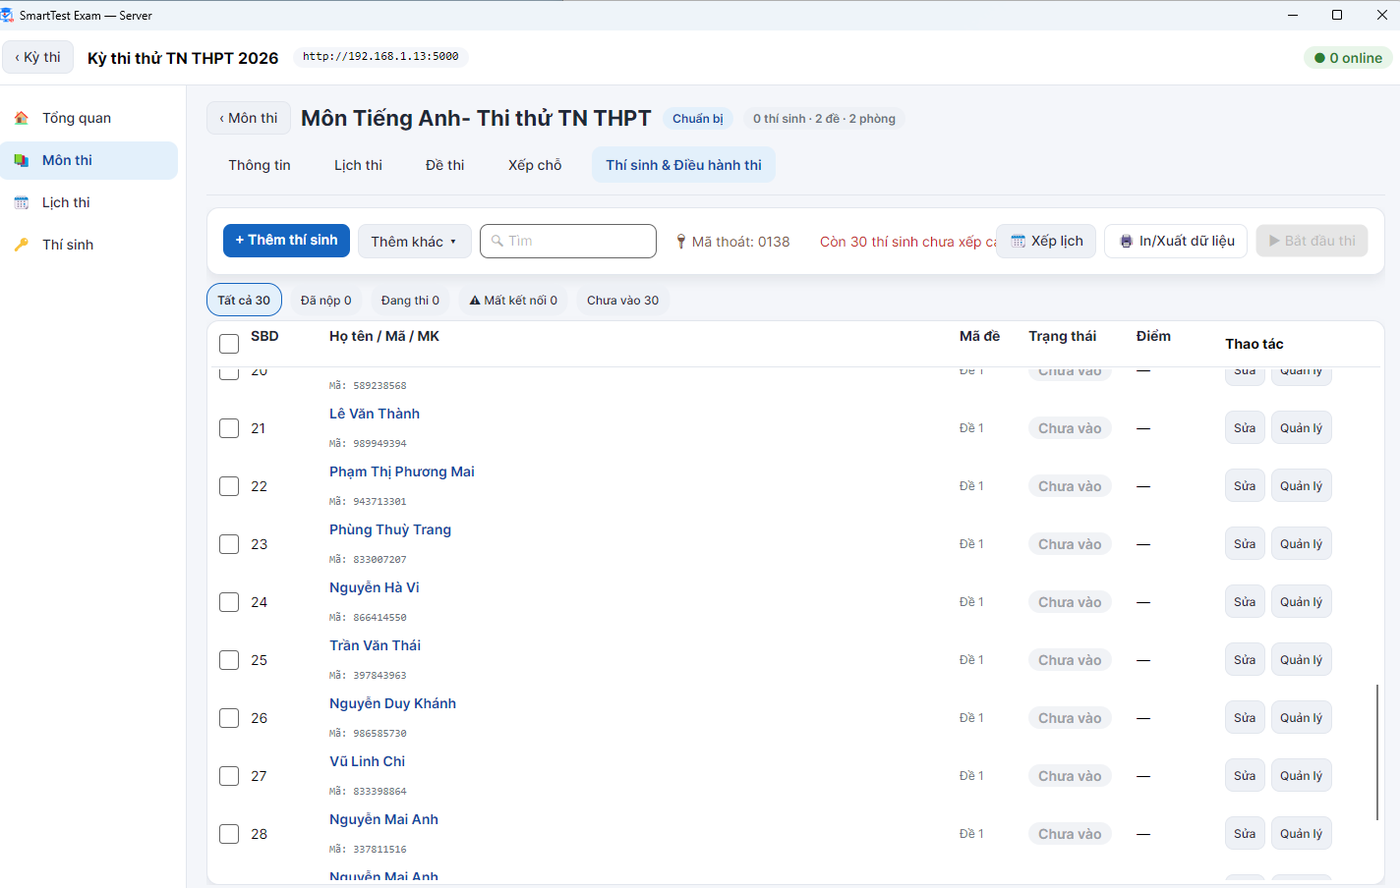Return via the ‹ Môn thi chevron button

click(x=249, y=118)
